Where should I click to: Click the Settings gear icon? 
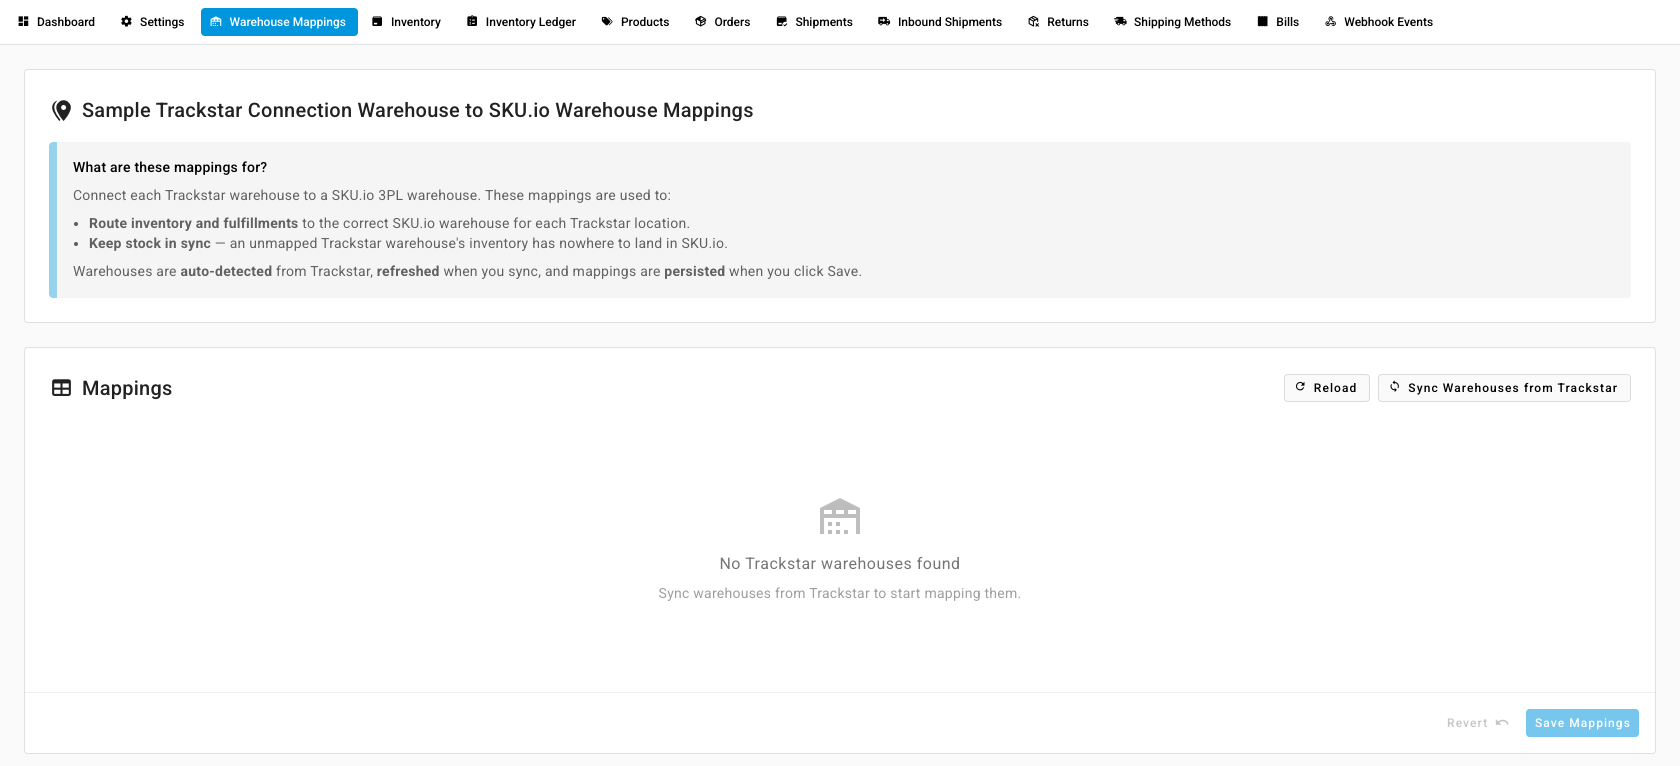point(127,21)
